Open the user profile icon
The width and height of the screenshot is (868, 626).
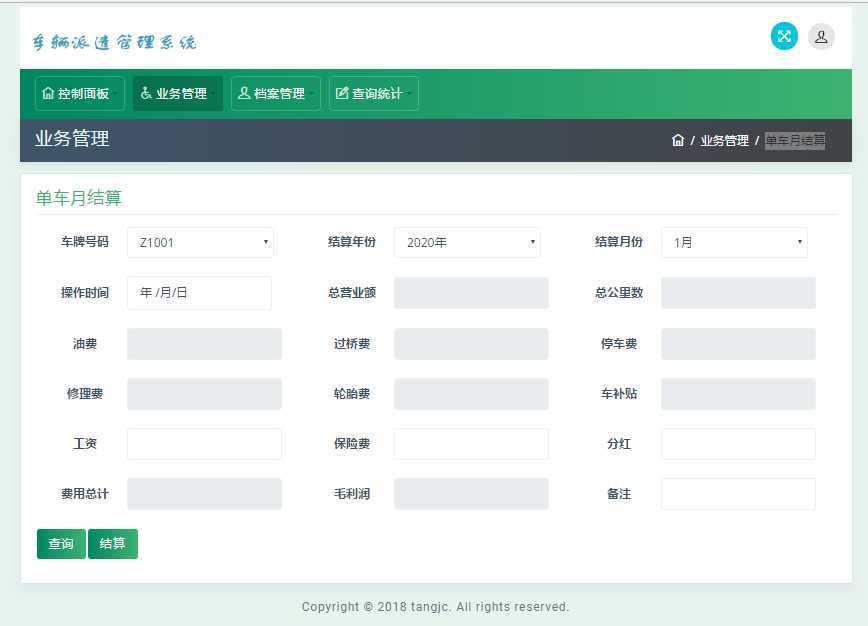[821, 37]
